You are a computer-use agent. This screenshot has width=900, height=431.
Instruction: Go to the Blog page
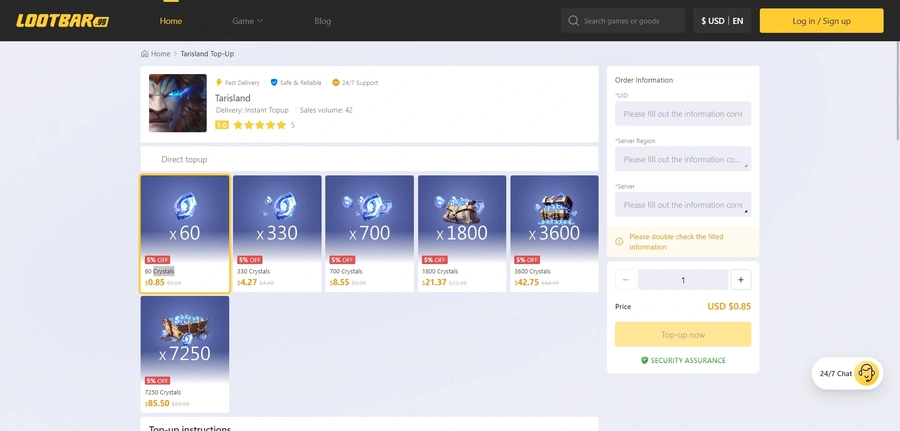pyautogui.click(x=323, y=21)
